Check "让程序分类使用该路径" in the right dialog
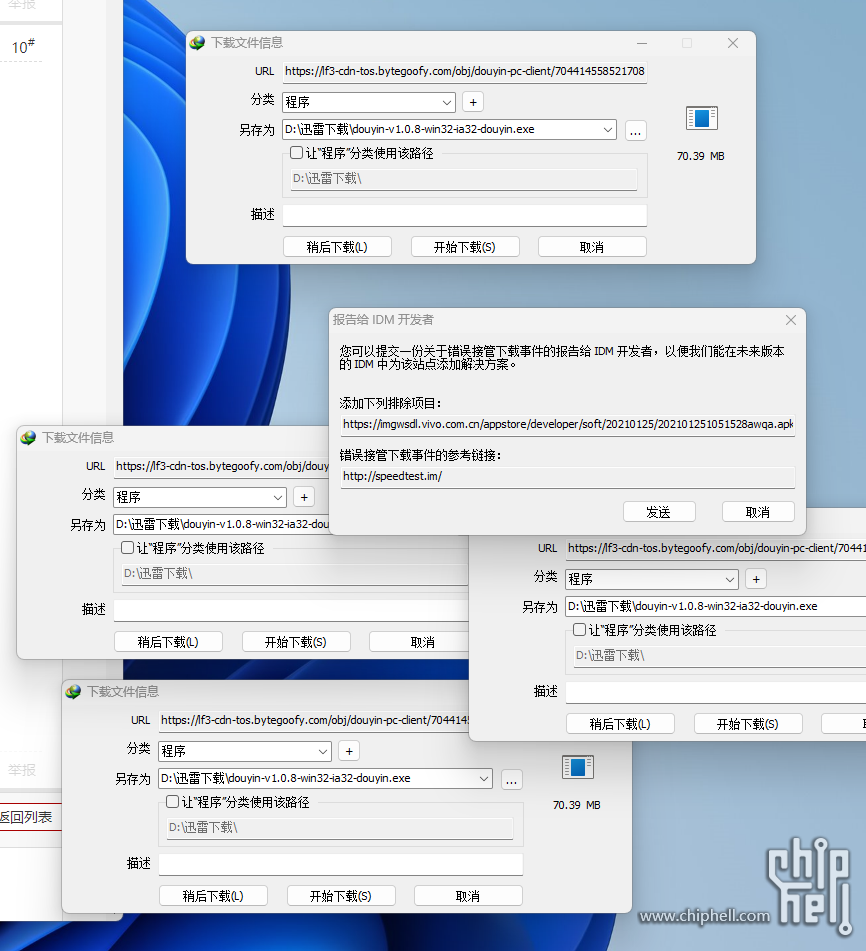866x951 pixels. 579,630
